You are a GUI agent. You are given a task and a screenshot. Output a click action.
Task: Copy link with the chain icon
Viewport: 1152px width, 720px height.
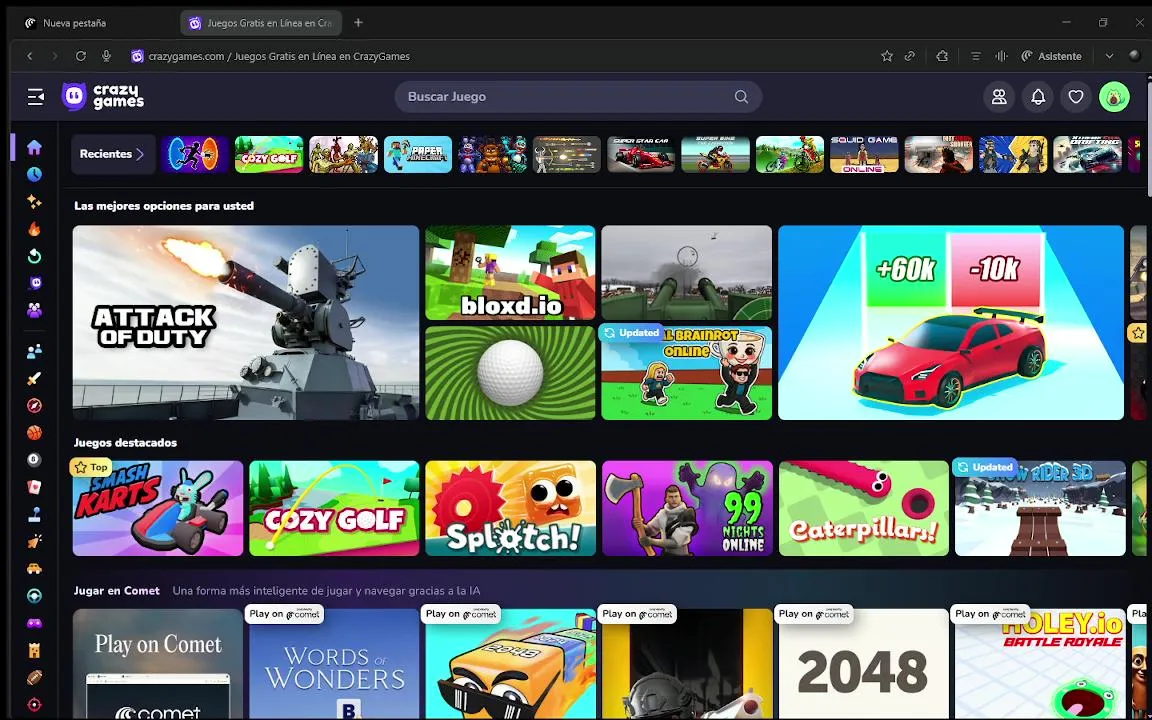910,56
